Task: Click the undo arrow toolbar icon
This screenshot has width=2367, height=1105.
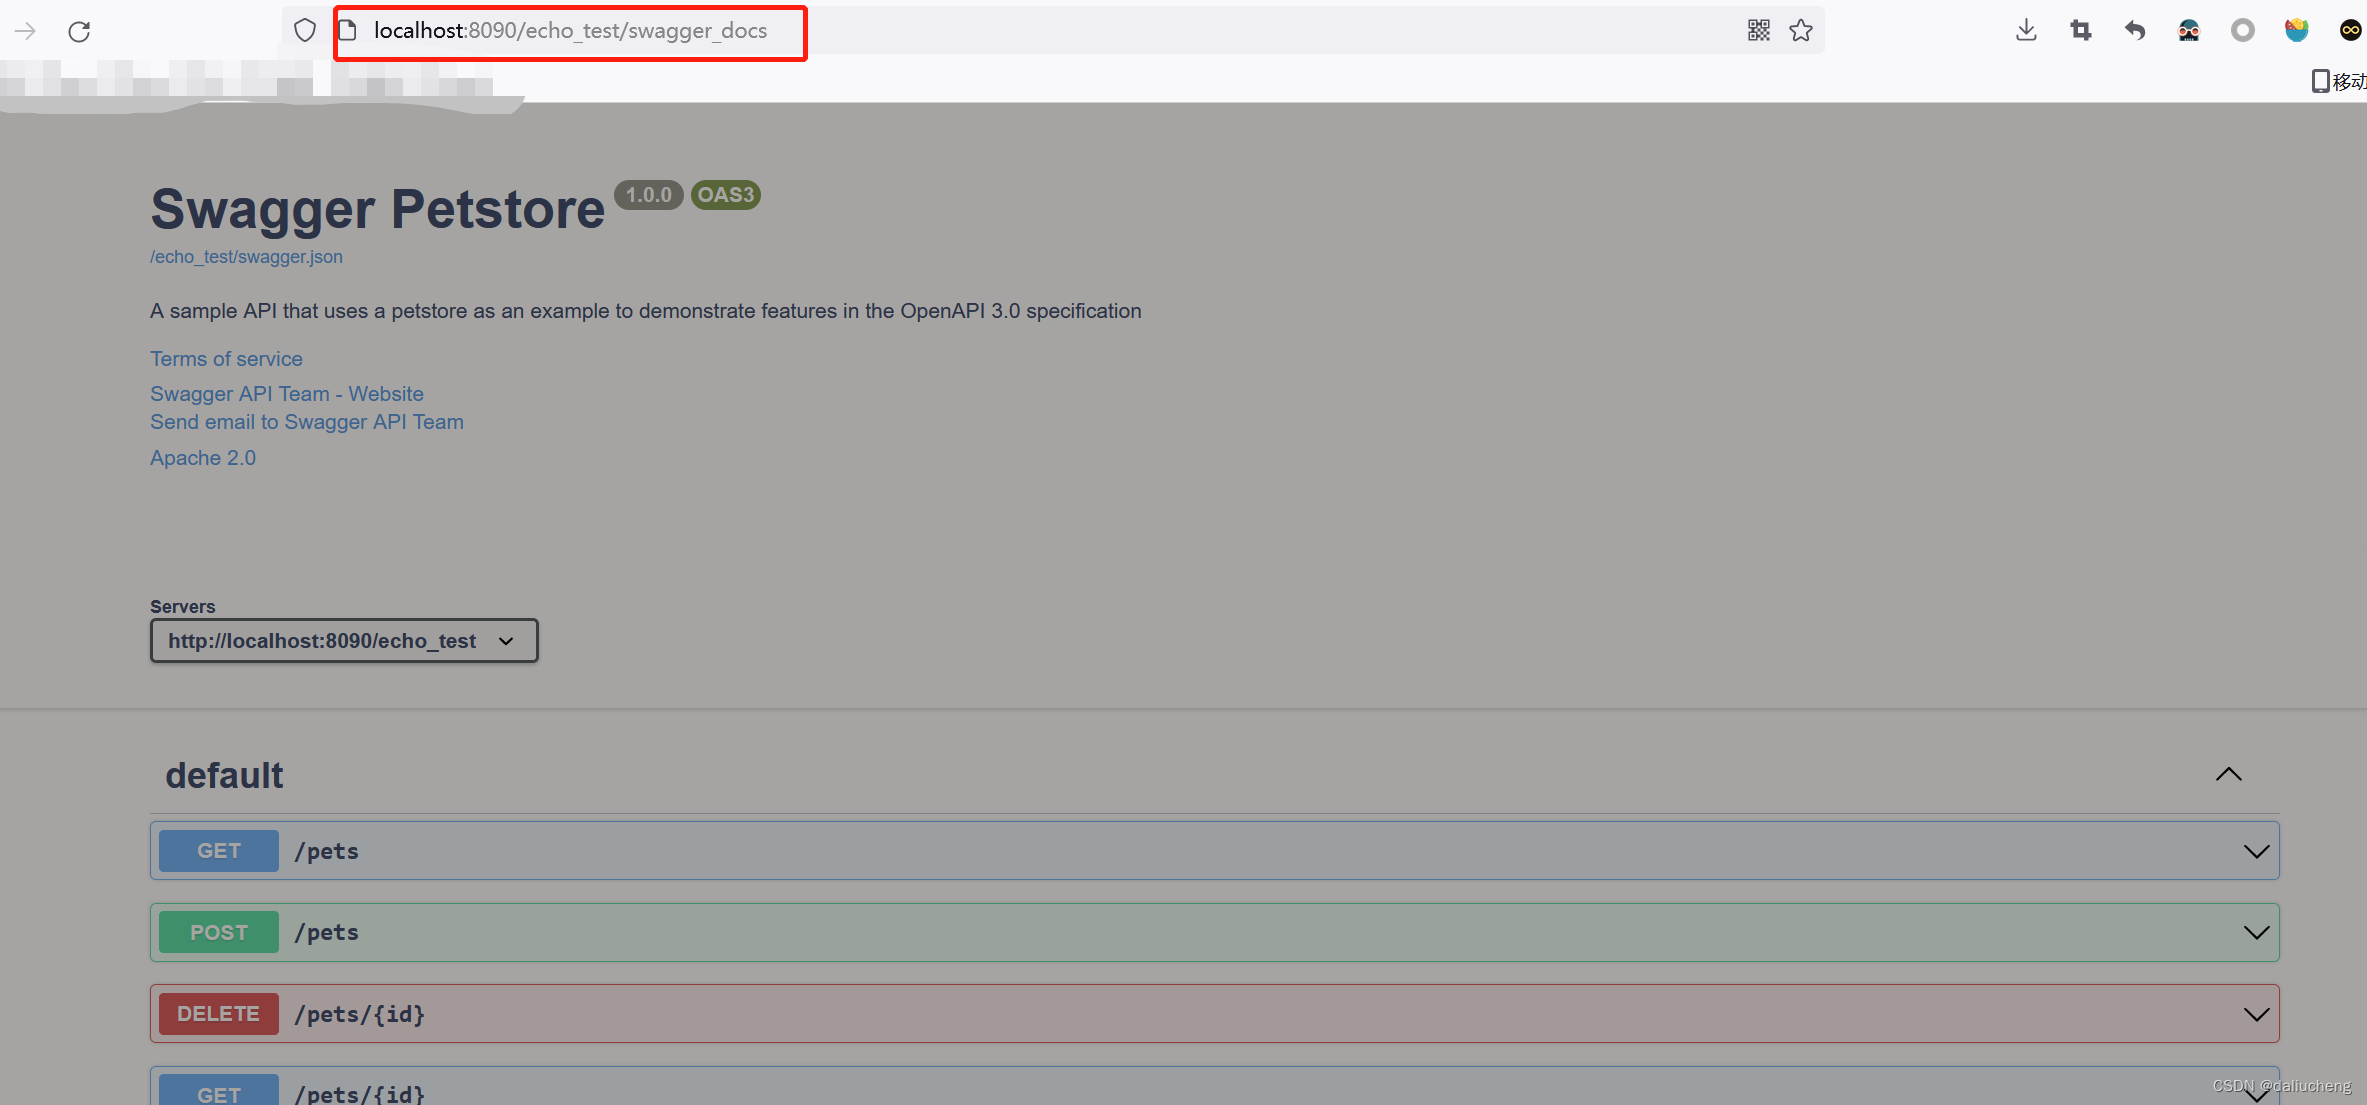Action: coord(2135,31)
